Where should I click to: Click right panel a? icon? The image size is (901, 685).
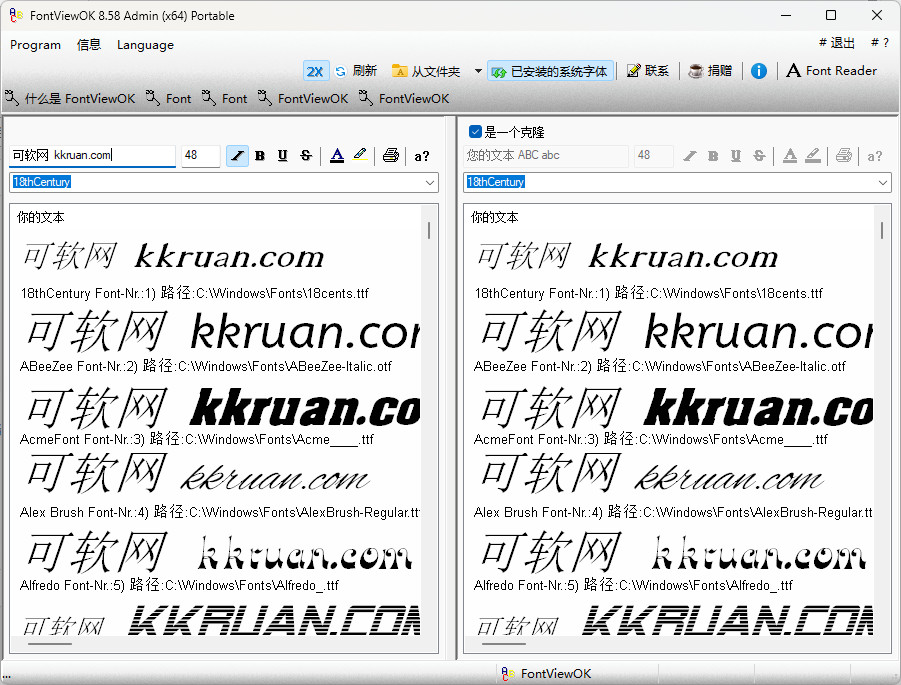(x=875, y=156)
